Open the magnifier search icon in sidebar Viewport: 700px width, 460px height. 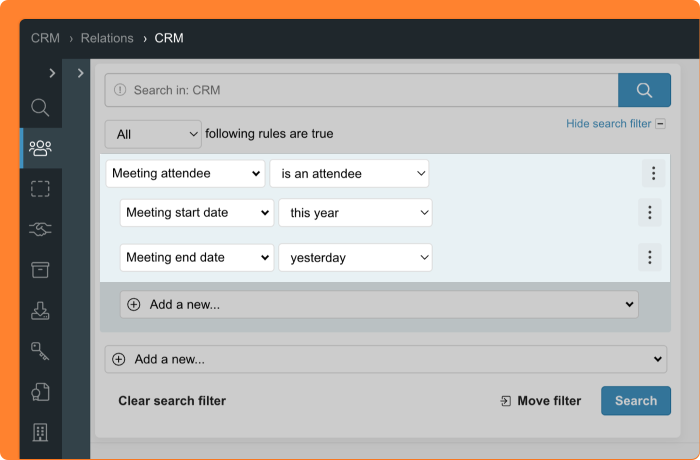coord(40,108)
